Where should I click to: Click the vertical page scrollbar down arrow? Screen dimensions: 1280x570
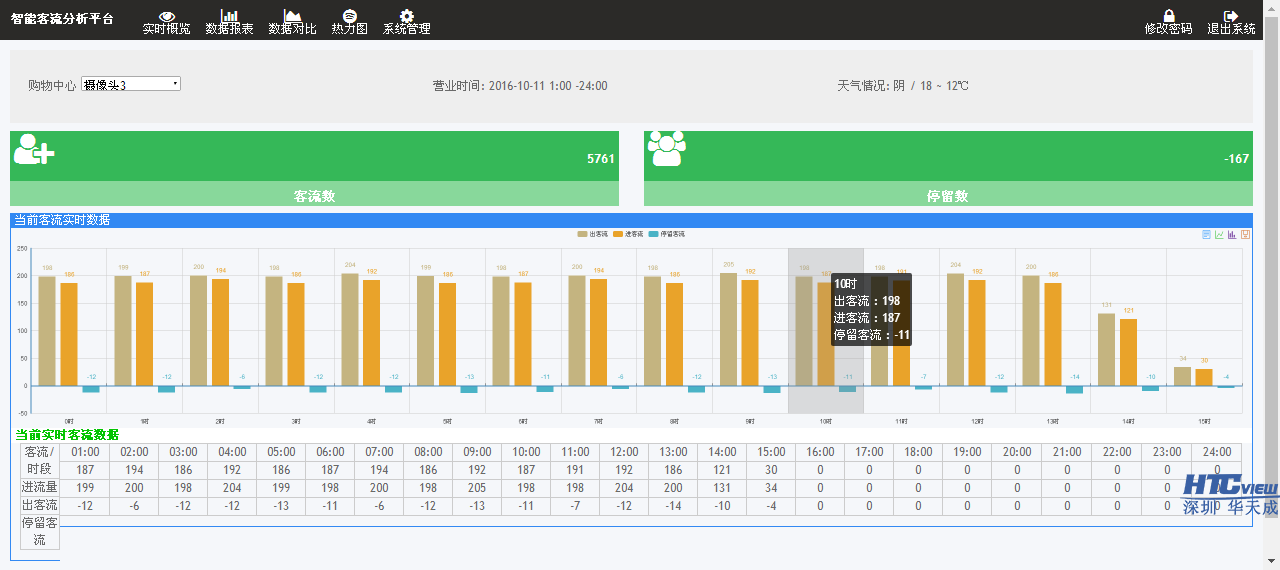tap(1271, 561)
